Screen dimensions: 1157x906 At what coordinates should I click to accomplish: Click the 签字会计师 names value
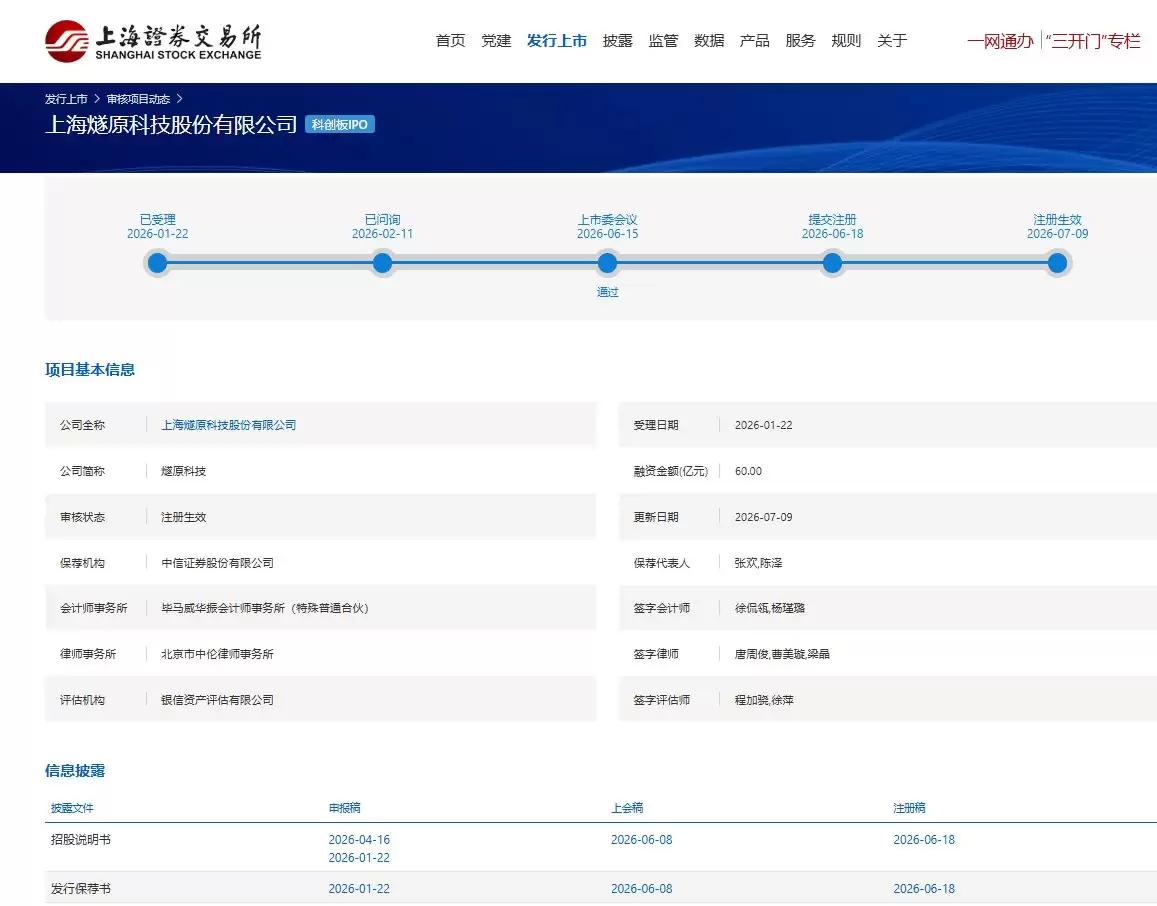pyautogui.click(x=770, y=608)
